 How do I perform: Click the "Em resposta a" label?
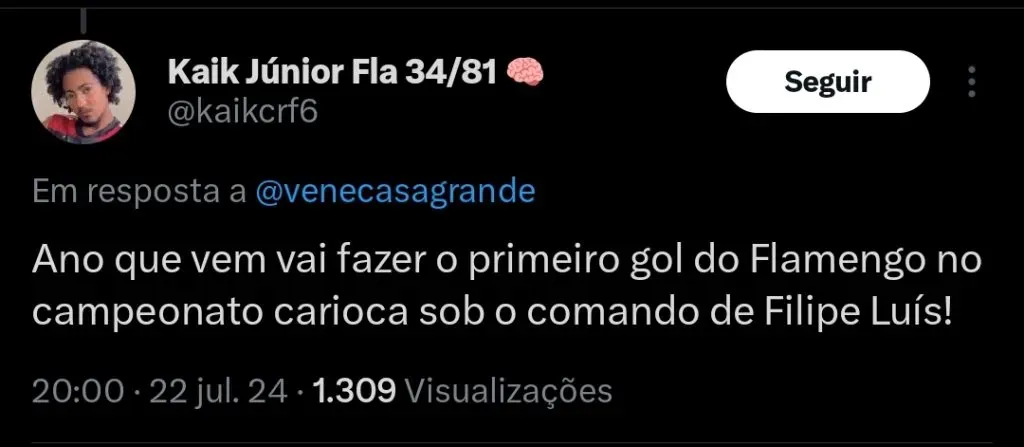[139, 192]
